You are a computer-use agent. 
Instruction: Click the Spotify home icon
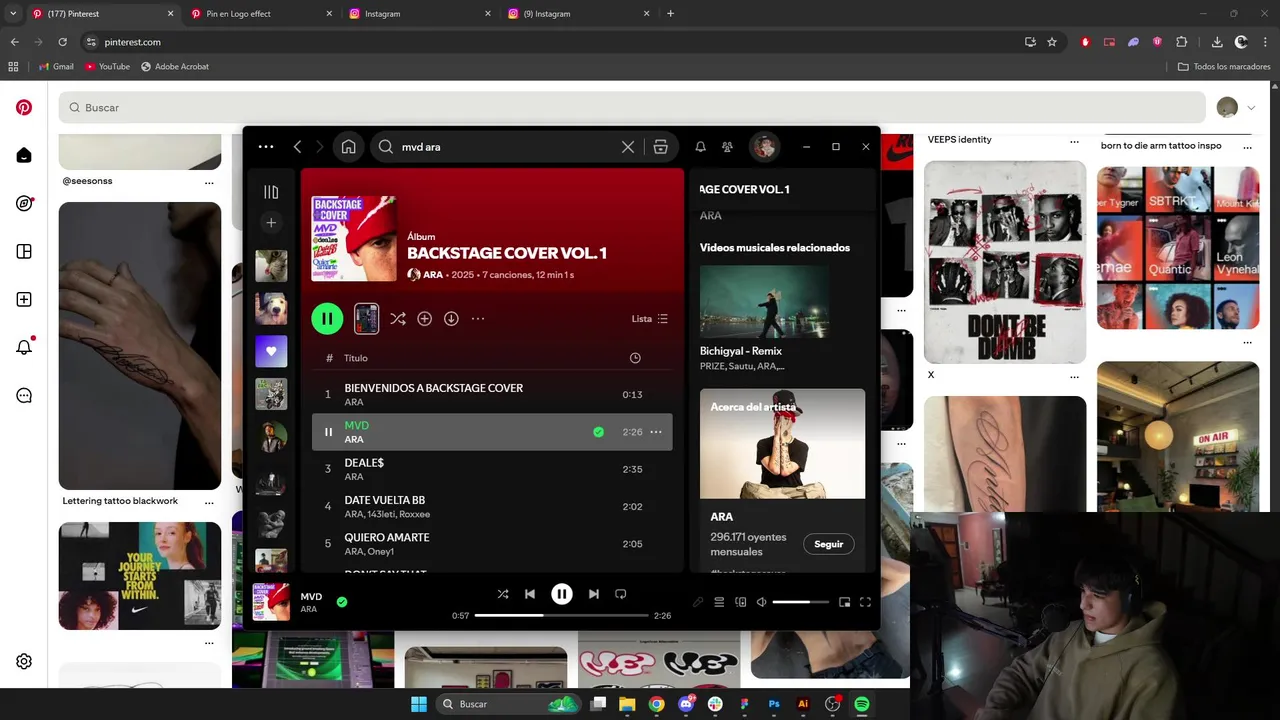coord(348,147)
